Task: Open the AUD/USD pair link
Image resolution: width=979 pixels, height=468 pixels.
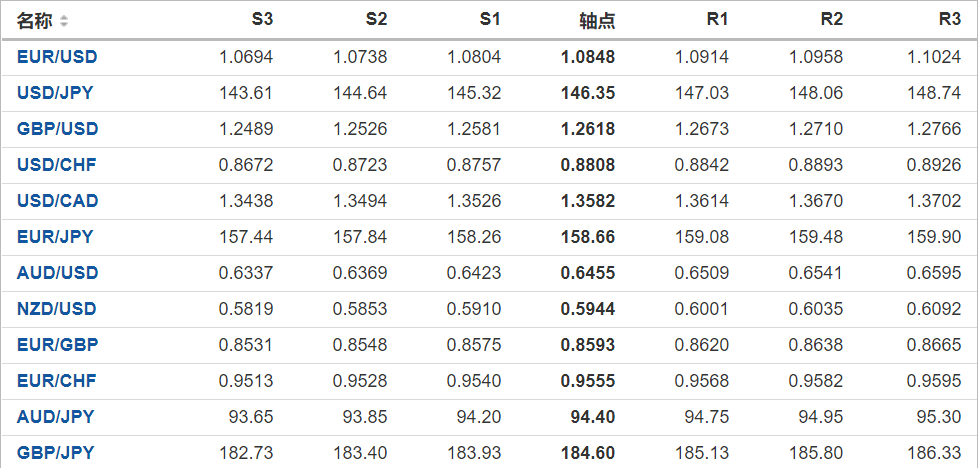Action: [x=57, y=273]
